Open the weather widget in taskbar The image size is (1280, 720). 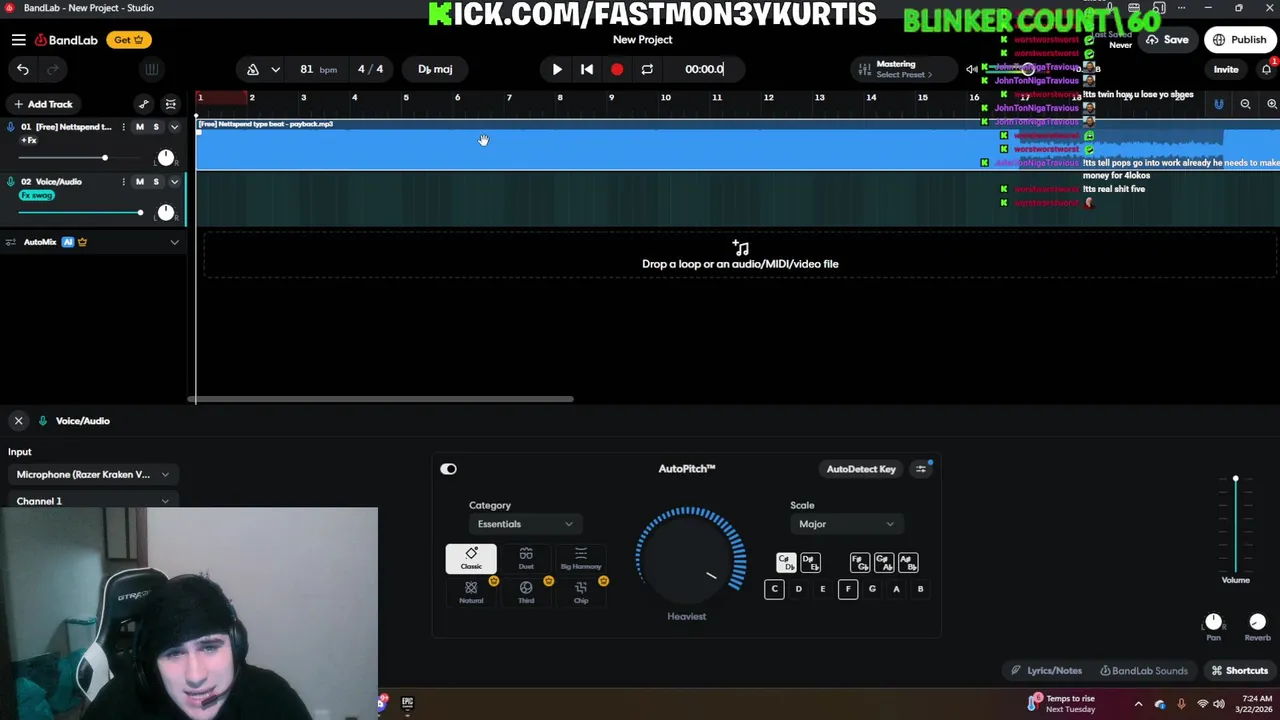coord(1062,704)
